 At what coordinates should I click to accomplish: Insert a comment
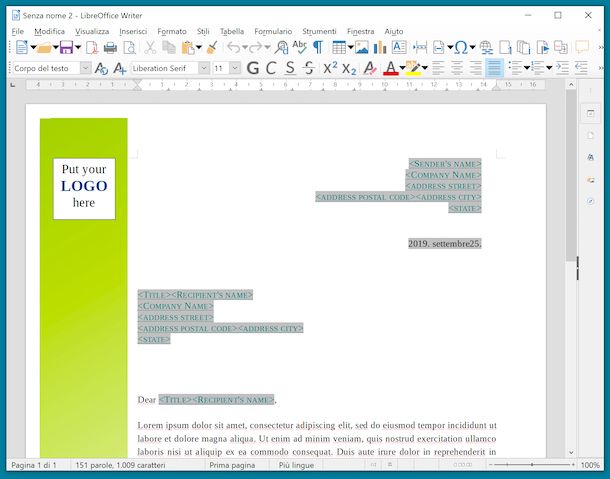coord(582,47)
